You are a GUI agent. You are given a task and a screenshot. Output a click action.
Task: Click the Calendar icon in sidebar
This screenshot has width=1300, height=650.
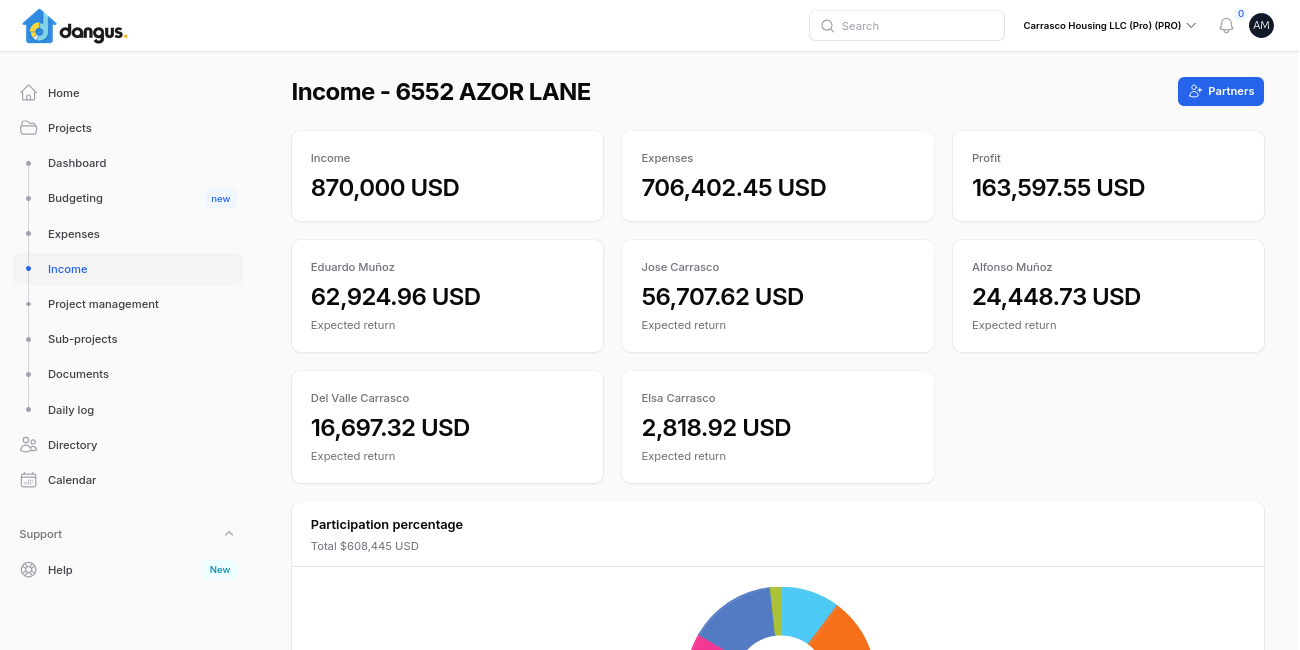(x=29, y=480)
